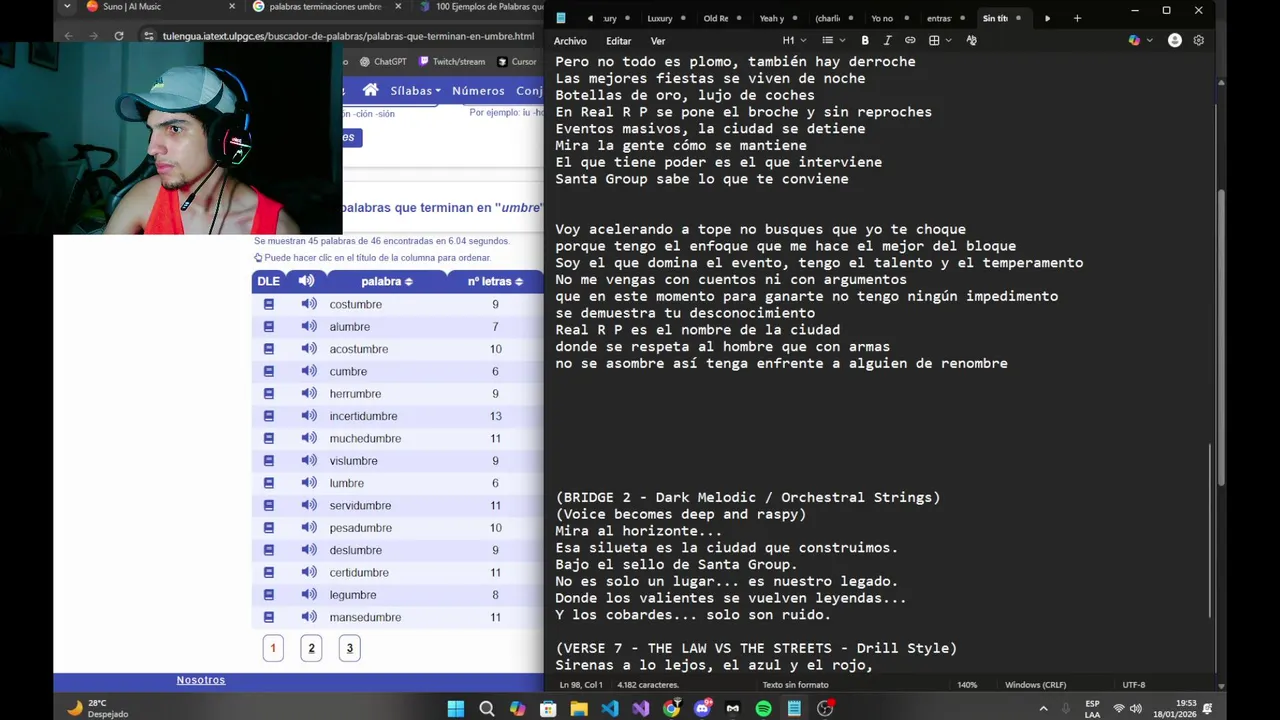
Task: Open Visual Studio Code from taskbar
Action: pyautogui.click(x=610, y=708)
